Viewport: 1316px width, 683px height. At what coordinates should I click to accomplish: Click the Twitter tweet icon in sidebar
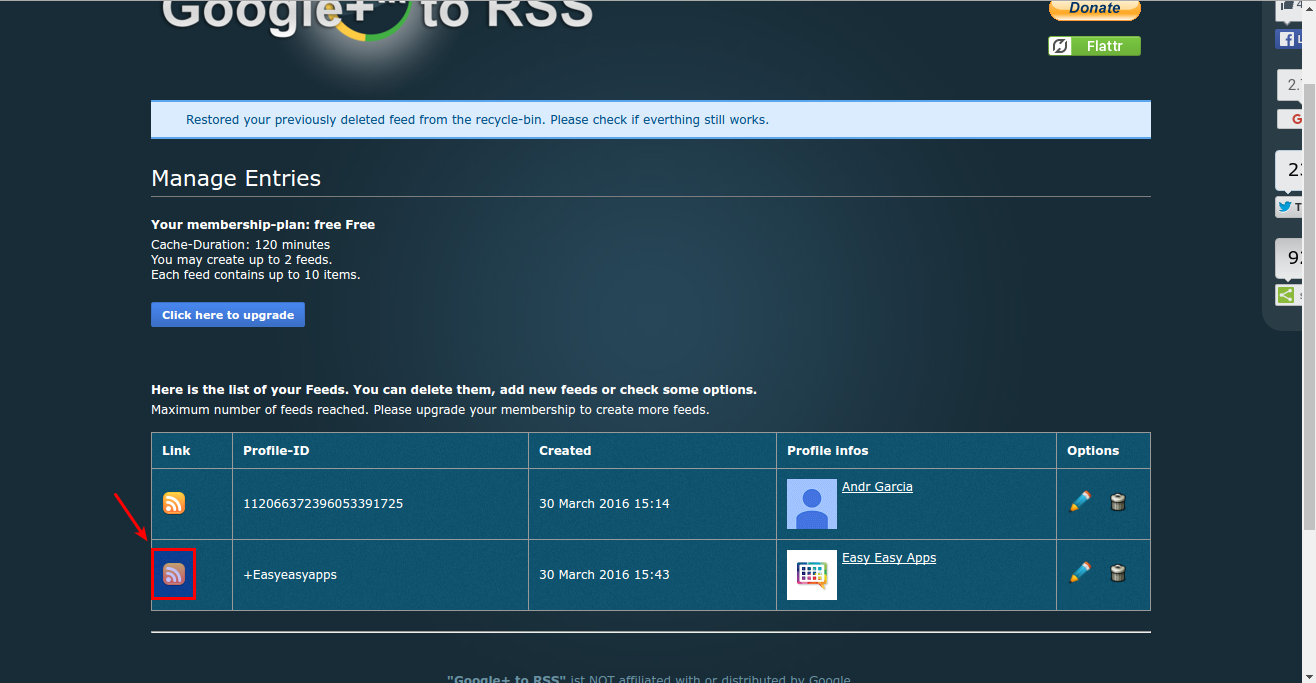coord(1287,207)
